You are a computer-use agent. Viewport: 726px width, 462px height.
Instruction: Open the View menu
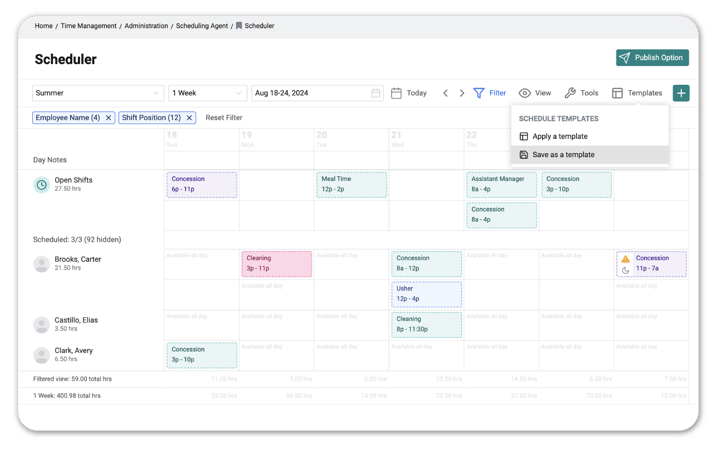click(x=543, y=93)
